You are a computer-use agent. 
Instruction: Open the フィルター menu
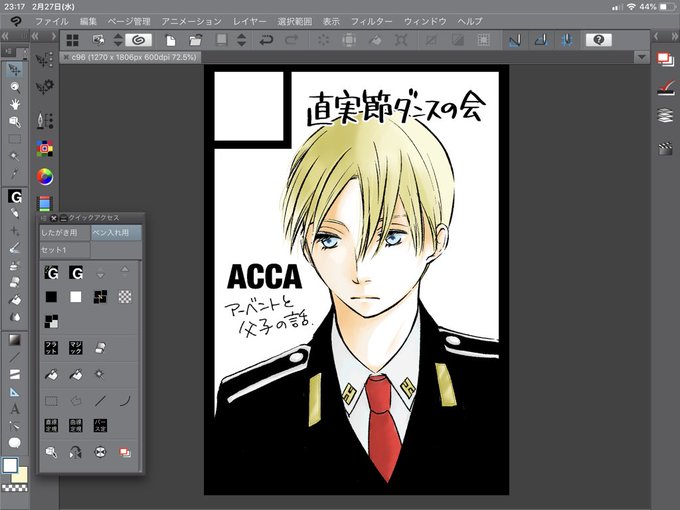371,21
